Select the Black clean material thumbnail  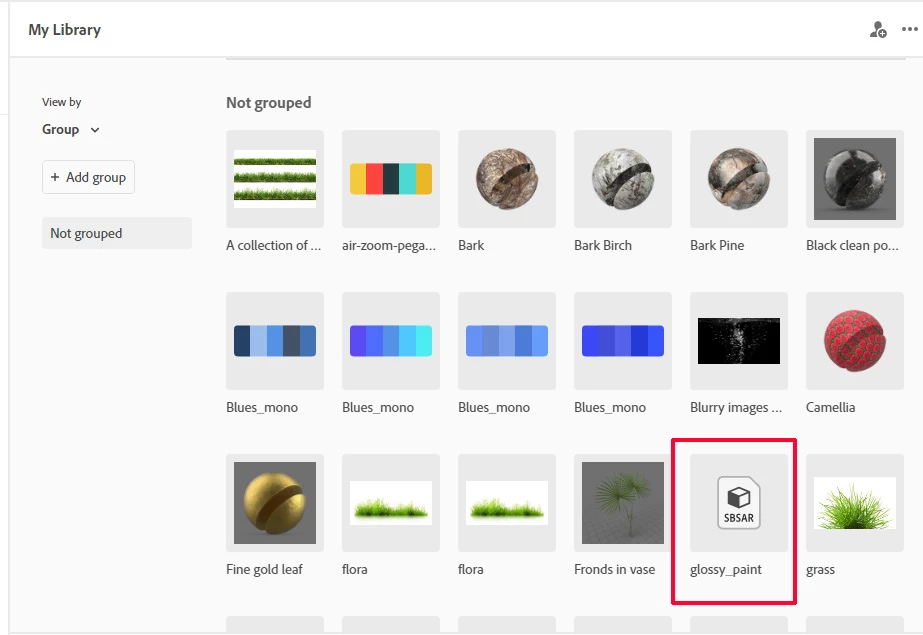click(855, 179)
